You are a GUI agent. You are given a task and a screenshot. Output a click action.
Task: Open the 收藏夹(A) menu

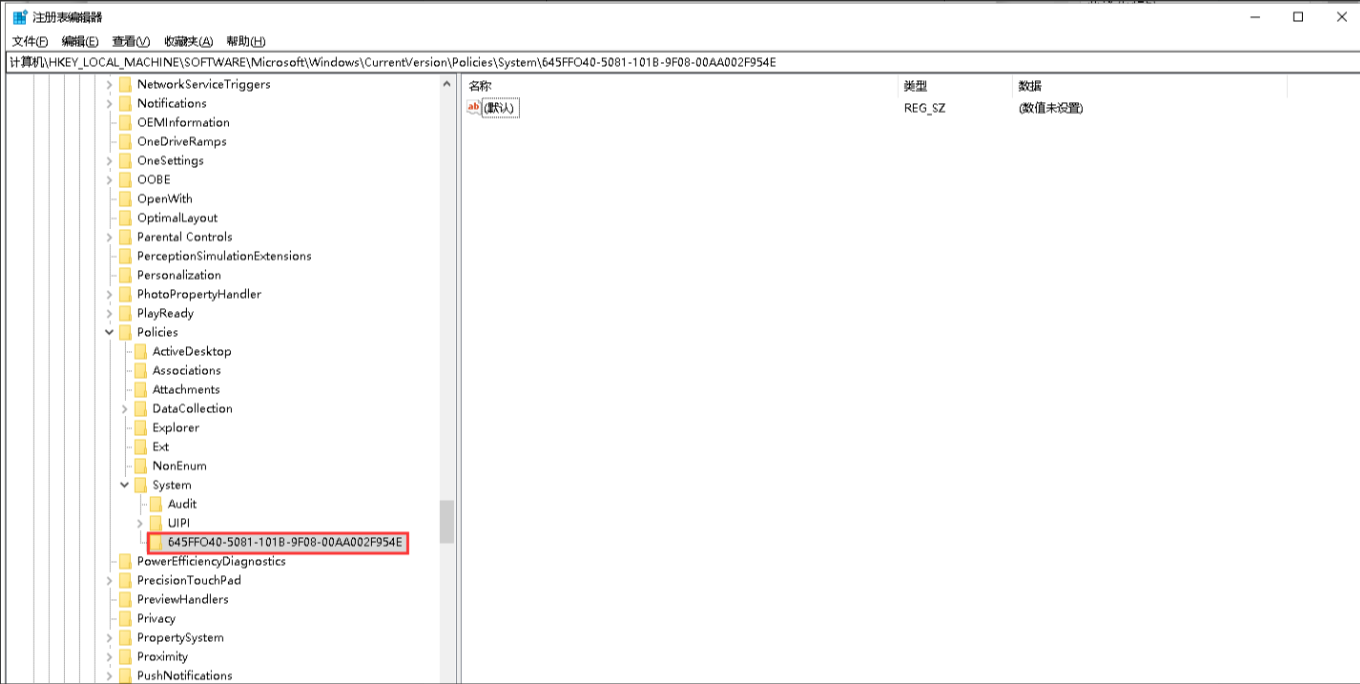(188, 41)
